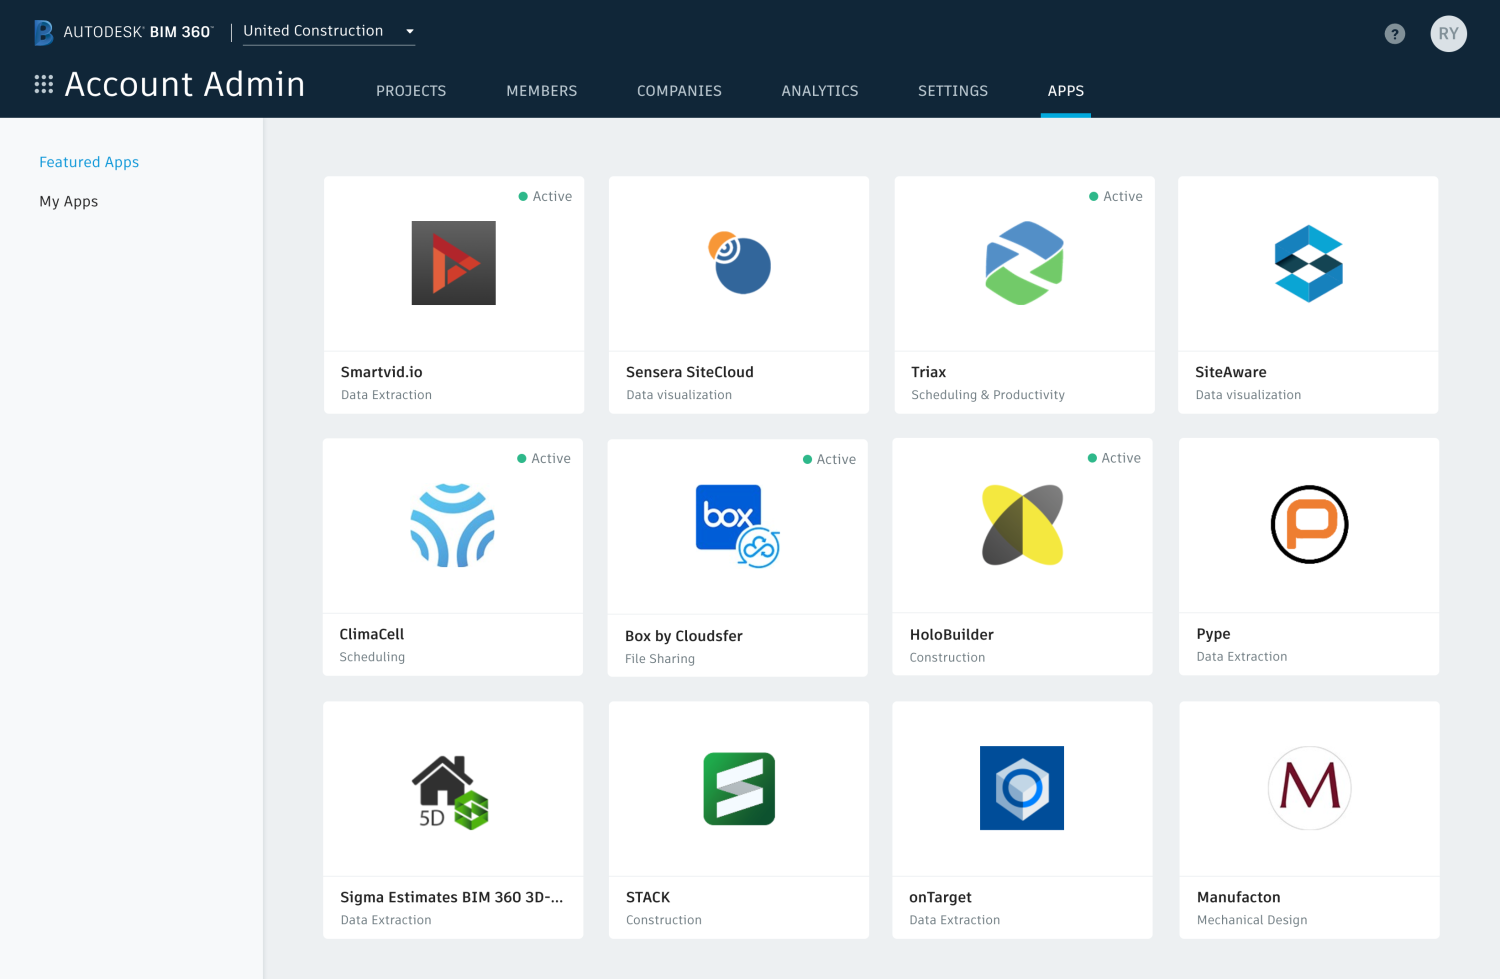Click File Sharing under Box by Cloudsfer

660,659
